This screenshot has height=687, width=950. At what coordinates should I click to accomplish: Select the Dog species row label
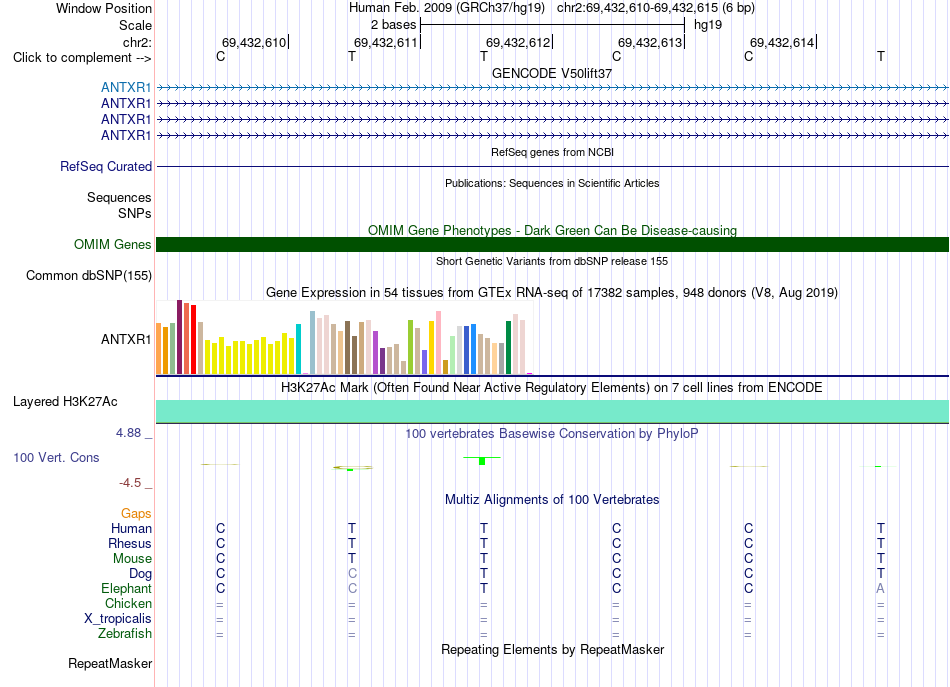click(140, 574)
